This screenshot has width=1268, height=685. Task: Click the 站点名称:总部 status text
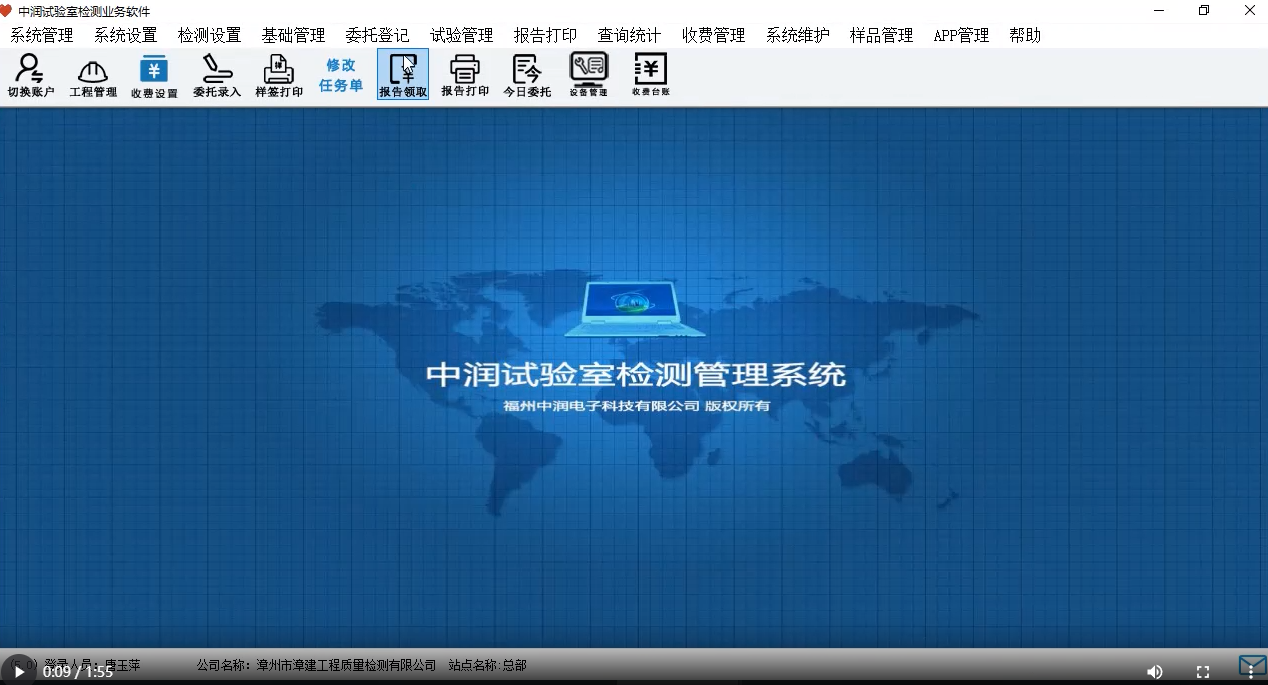pyautogui.click(x=487, y=665)
